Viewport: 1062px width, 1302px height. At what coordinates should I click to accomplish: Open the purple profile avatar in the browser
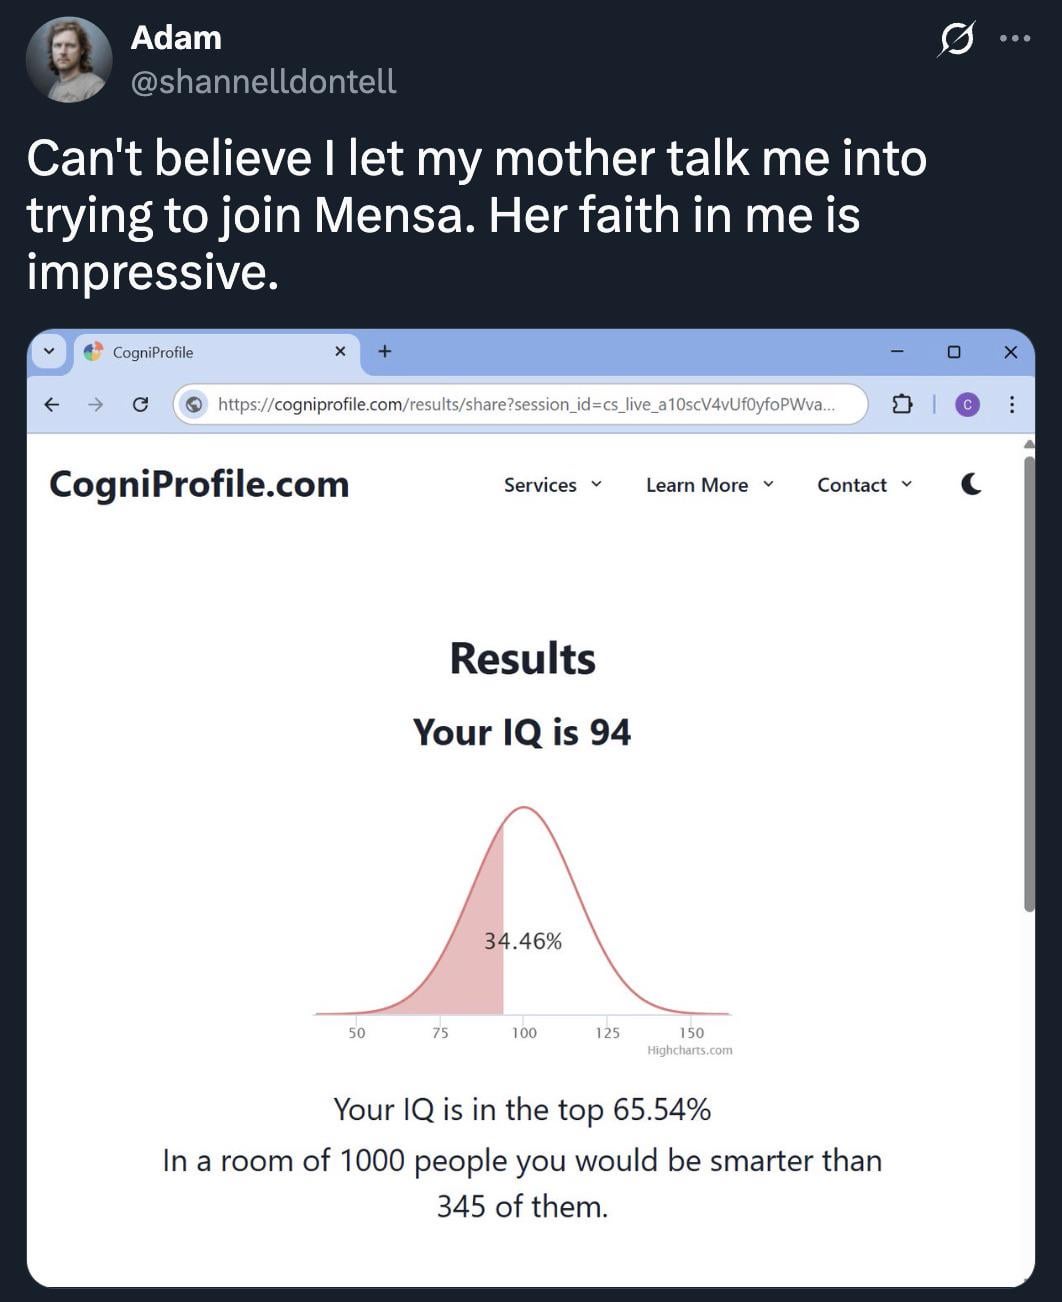click(966, 405)
